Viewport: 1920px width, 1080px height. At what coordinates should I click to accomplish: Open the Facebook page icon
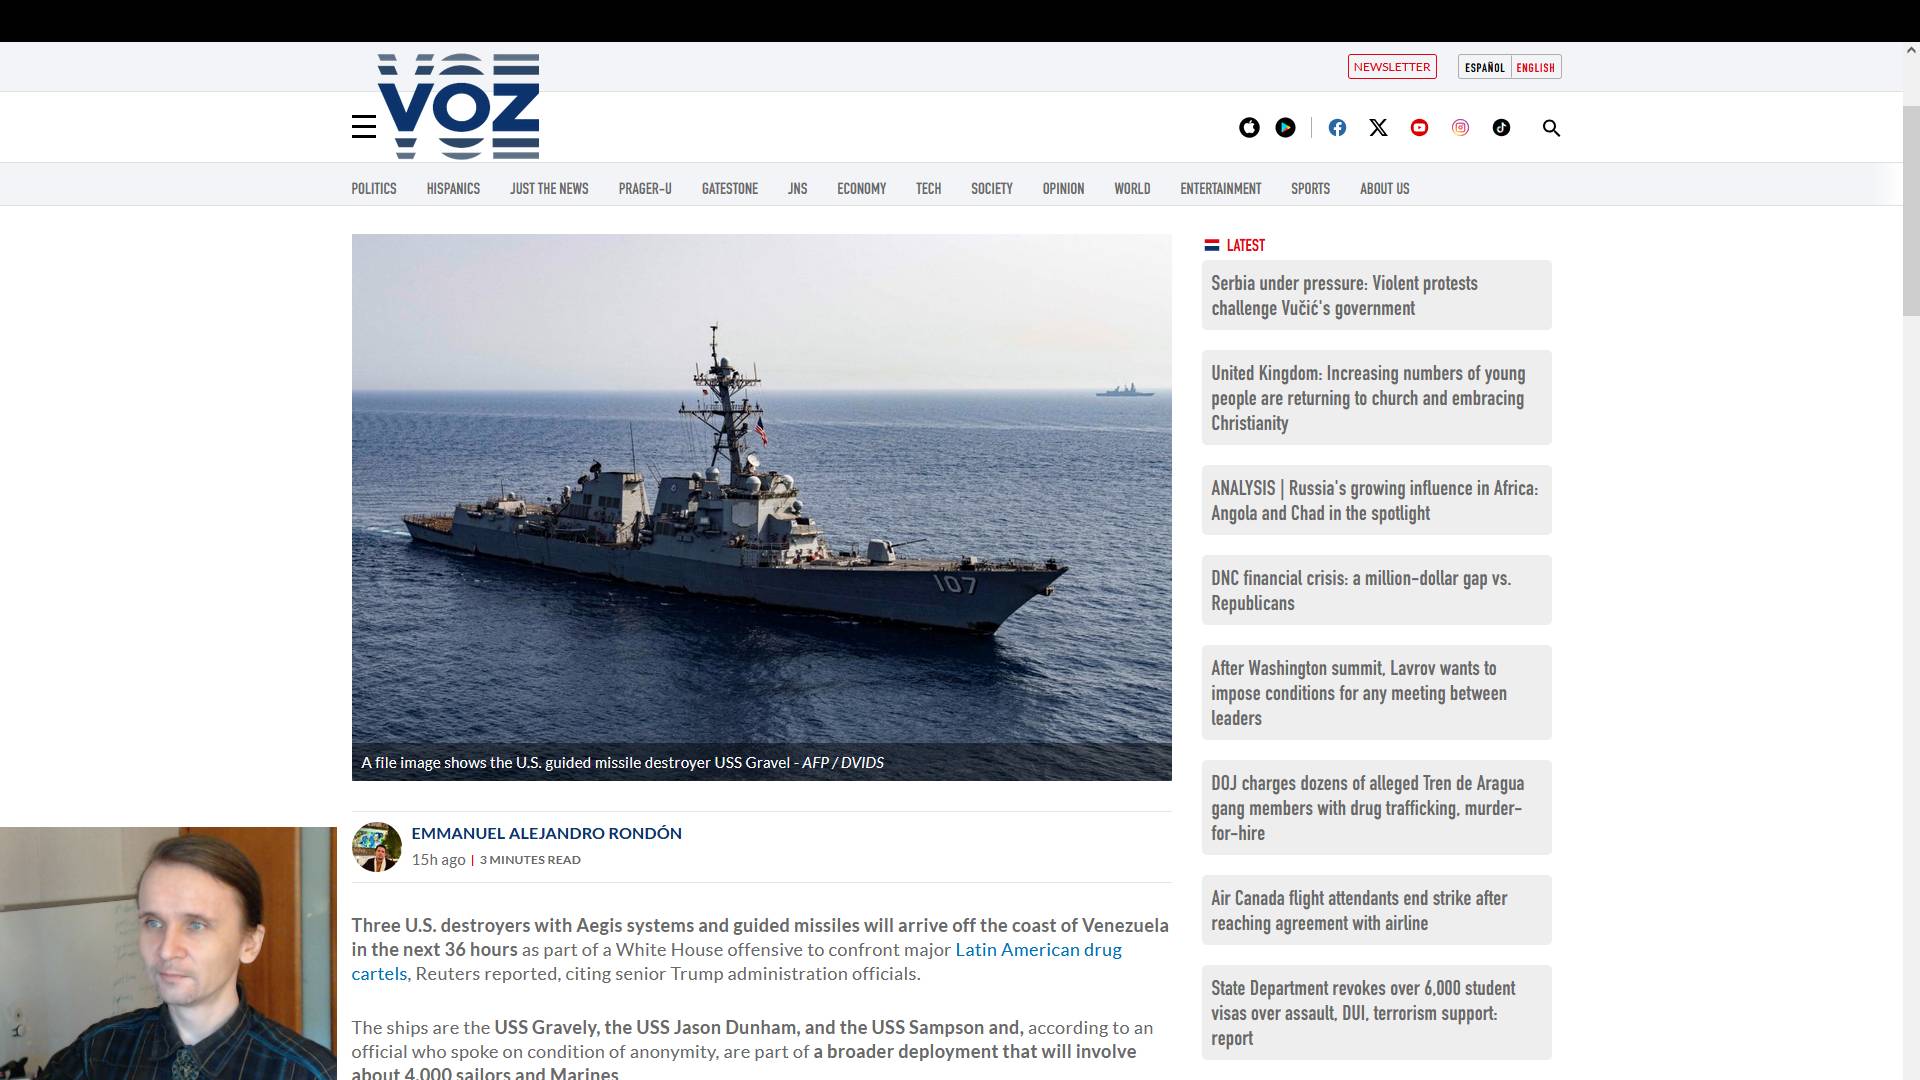(1337, 128)
